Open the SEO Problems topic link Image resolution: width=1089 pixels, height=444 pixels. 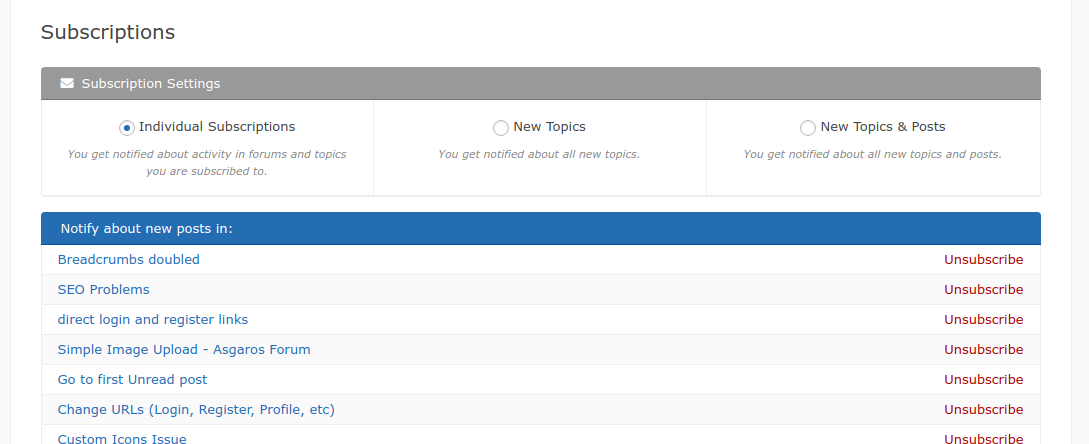tap(103, 290)
